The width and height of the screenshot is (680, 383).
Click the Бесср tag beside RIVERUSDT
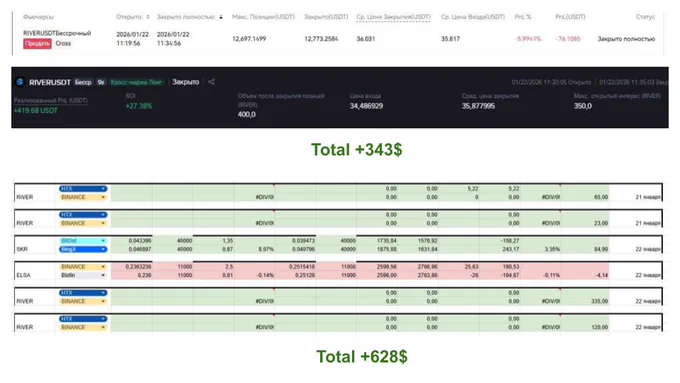(83, 82)
